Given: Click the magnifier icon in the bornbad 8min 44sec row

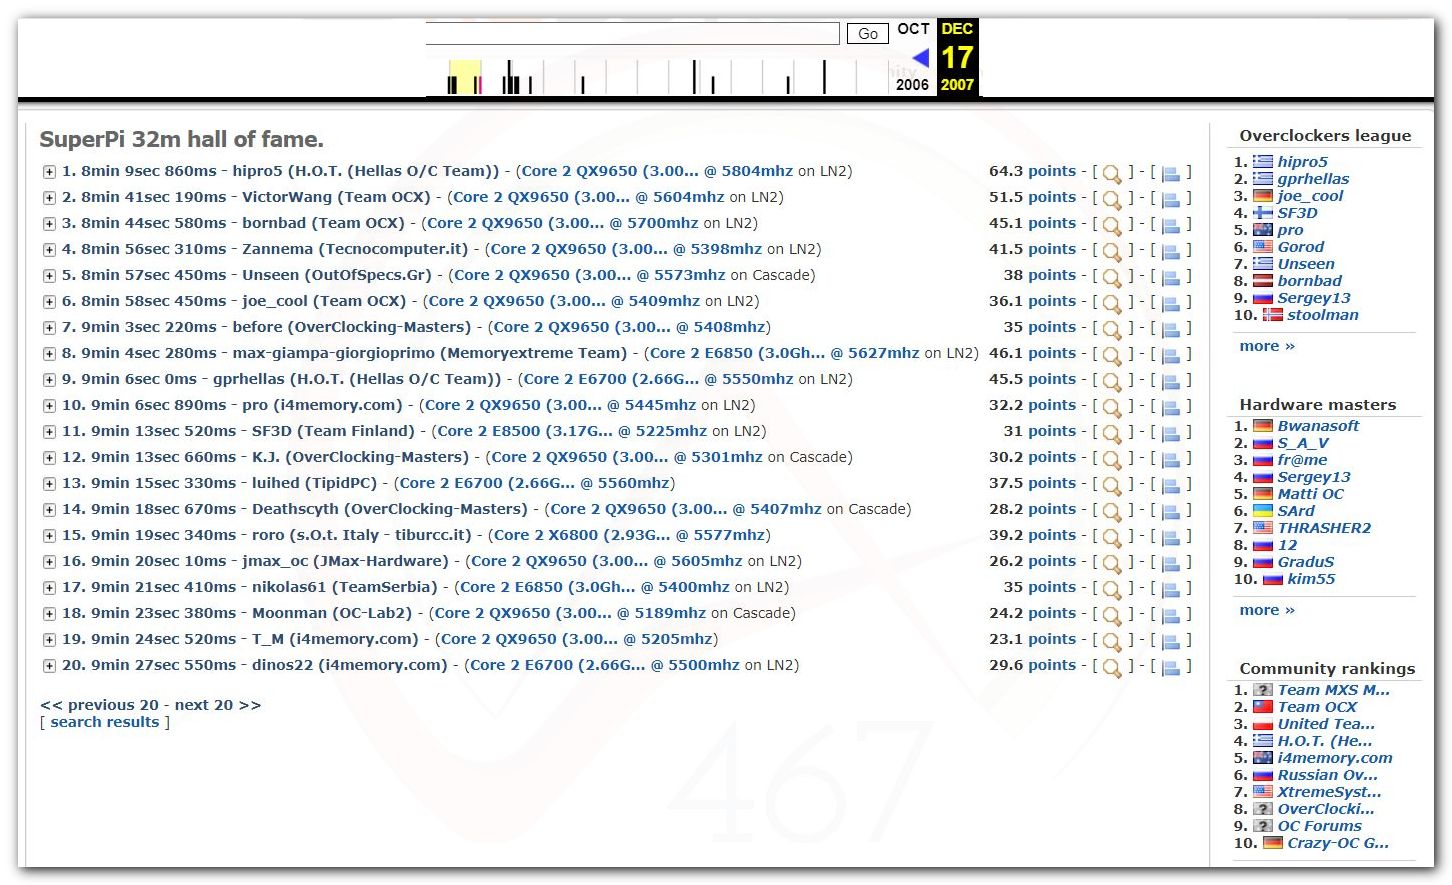Looking at the screenshot, I should tap(1111, 225).
